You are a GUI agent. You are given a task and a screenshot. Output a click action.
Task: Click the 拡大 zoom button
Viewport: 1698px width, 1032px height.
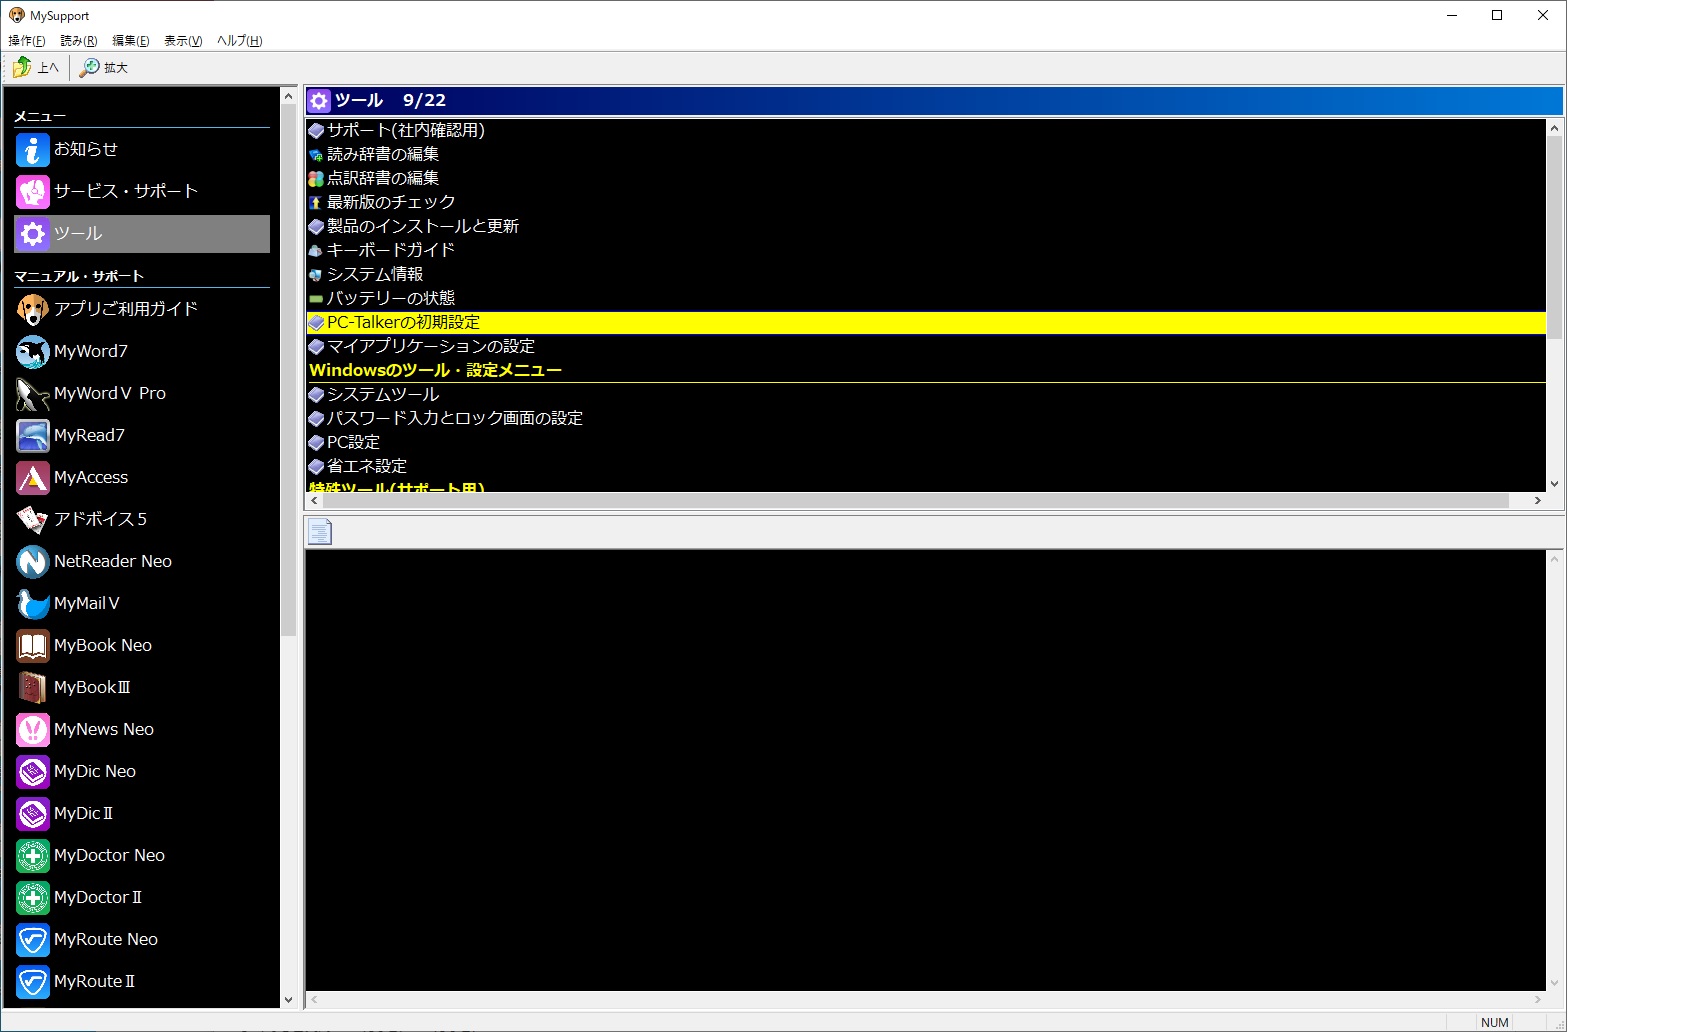(x=104, y=67)
